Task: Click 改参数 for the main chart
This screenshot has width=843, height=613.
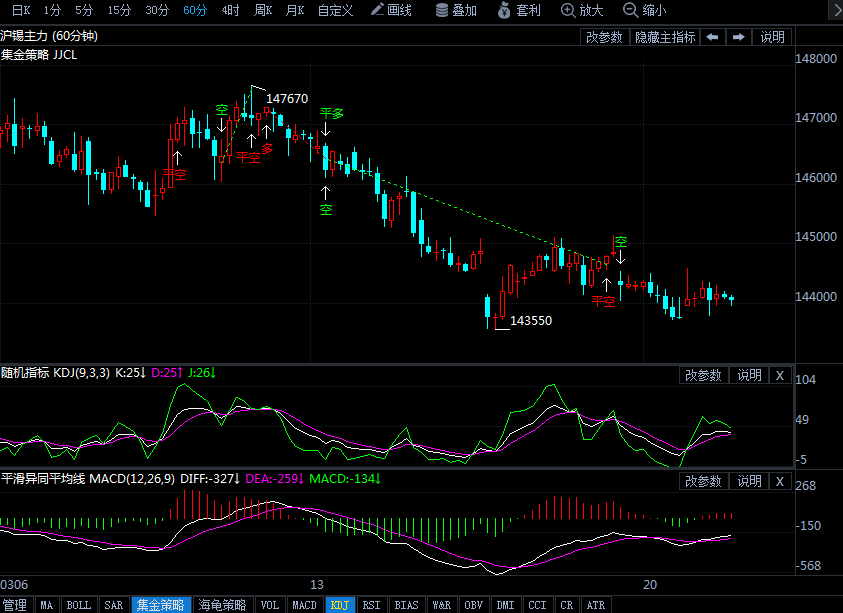Action: point(604,37)
